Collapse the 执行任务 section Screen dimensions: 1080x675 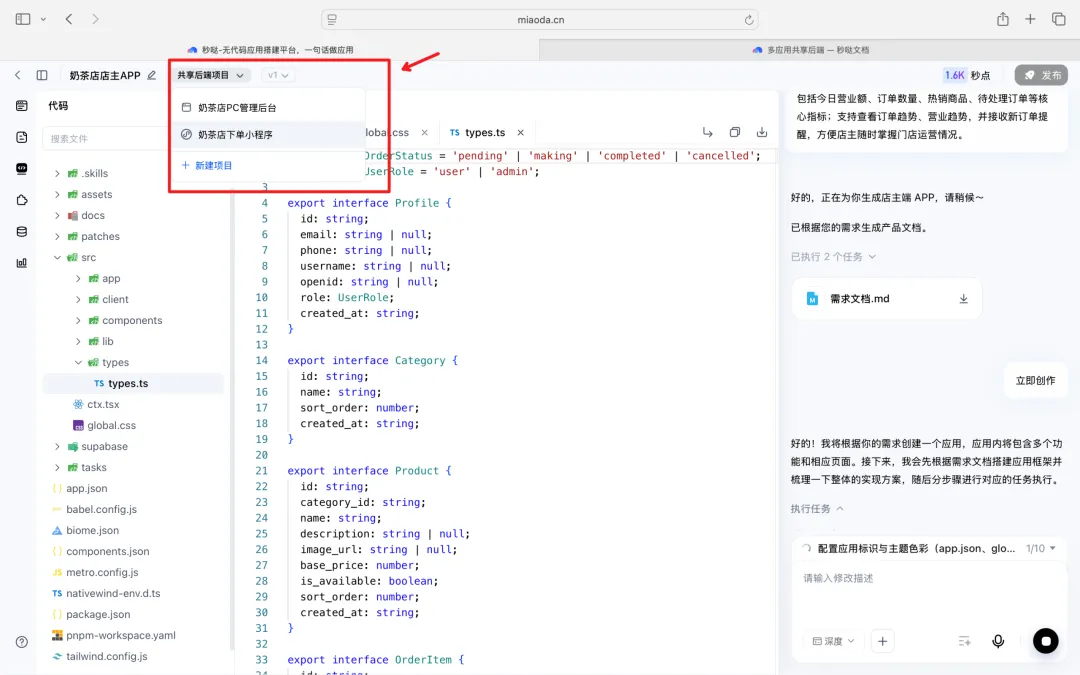coord(817,509)
